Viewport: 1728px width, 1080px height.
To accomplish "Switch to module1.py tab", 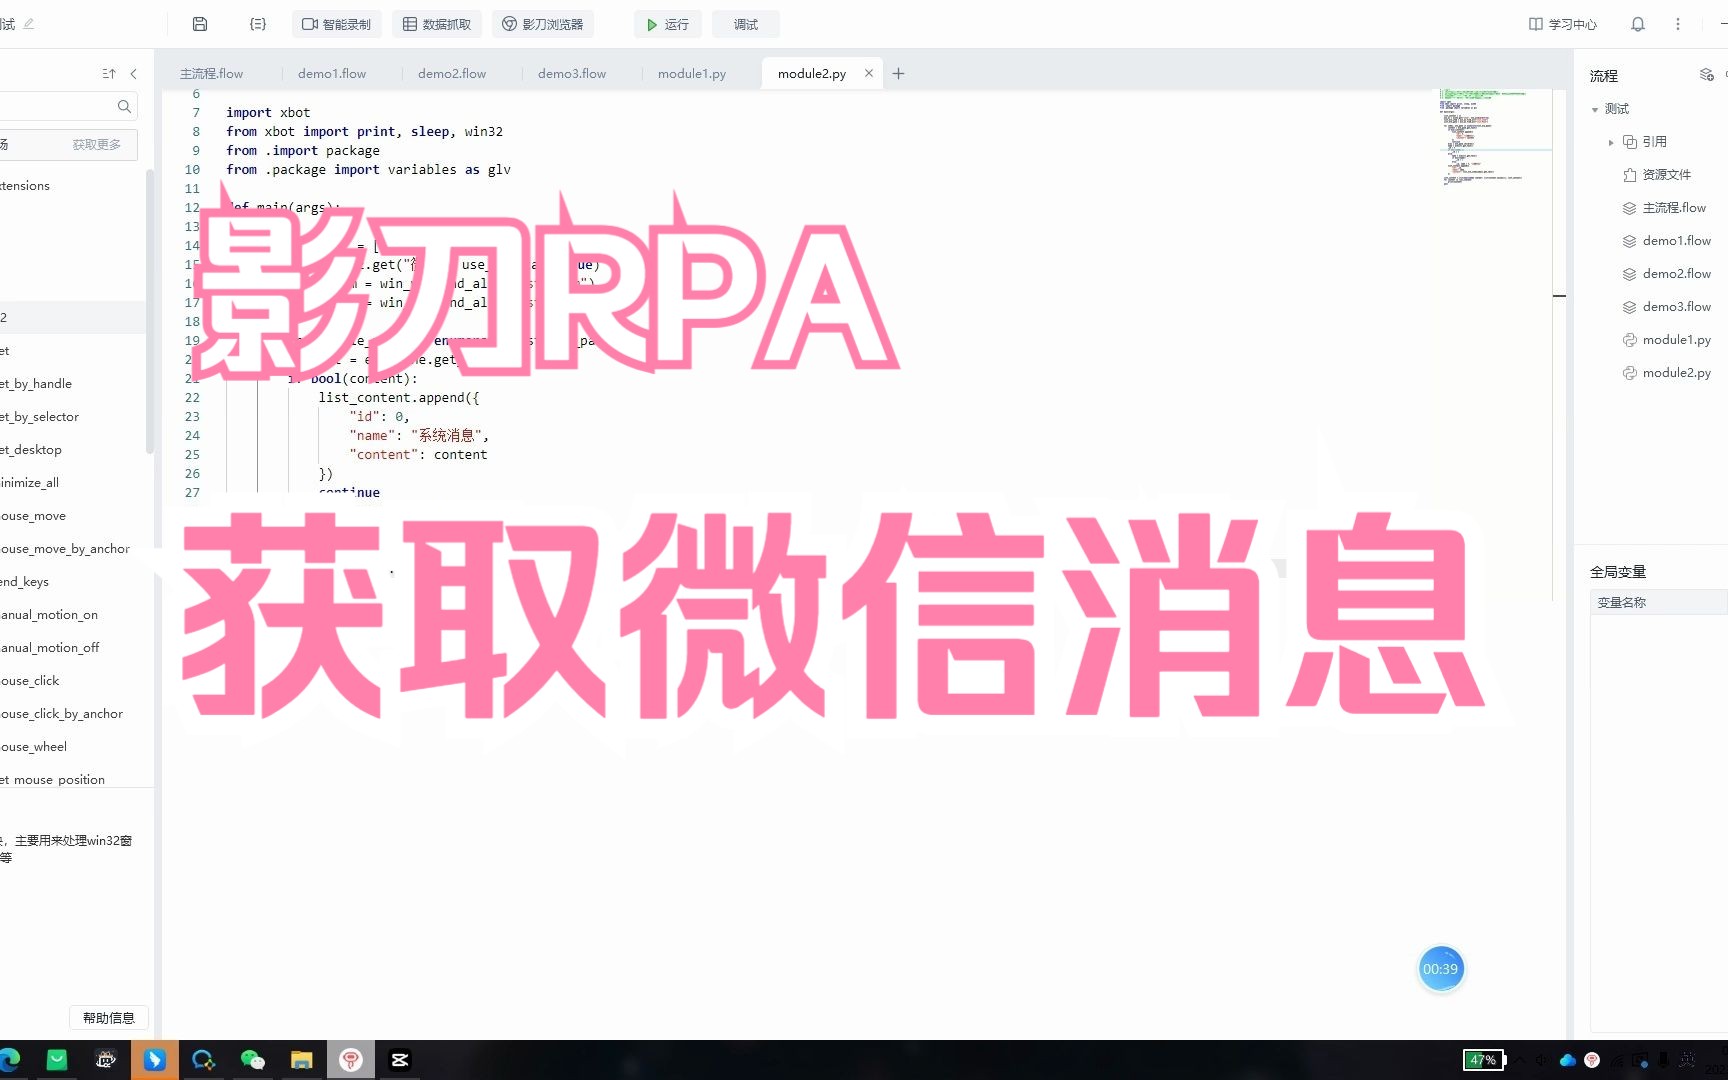I will click(692, 73).
